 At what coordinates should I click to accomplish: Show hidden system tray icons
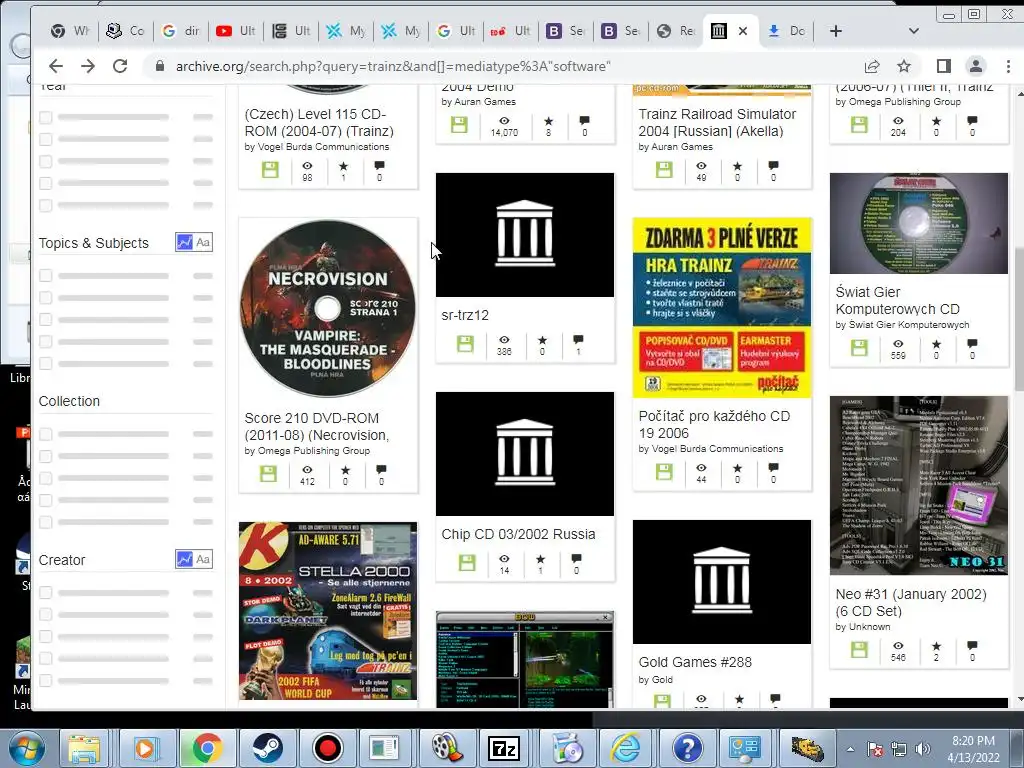click(850, 749)
